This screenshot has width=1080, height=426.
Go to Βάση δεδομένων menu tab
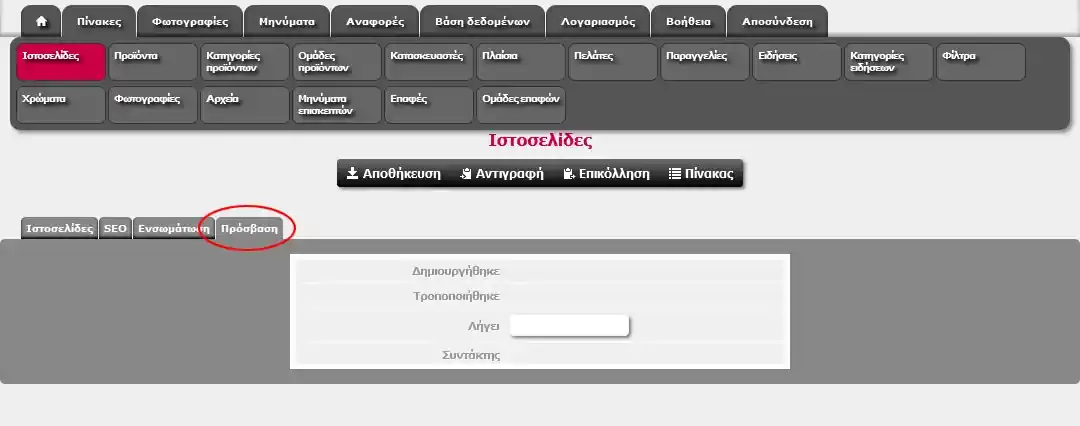[x=483, y=21]
